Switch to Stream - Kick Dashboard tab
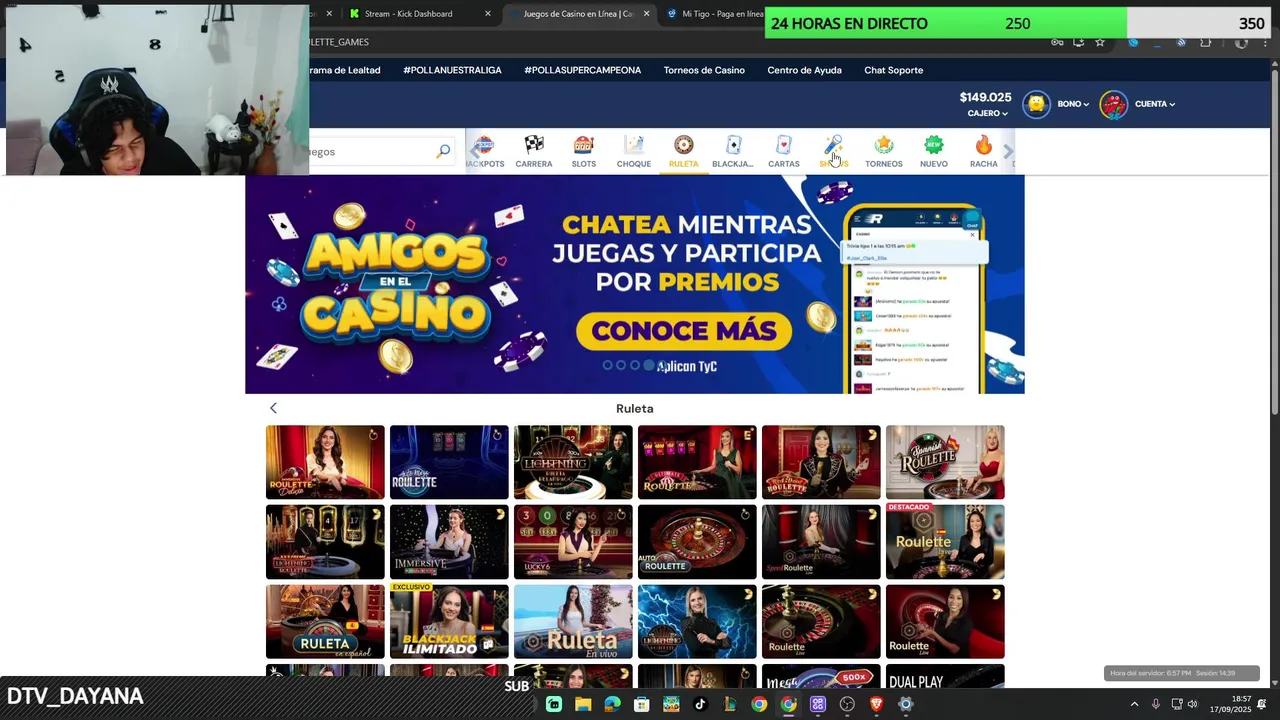 pos(408,14)
